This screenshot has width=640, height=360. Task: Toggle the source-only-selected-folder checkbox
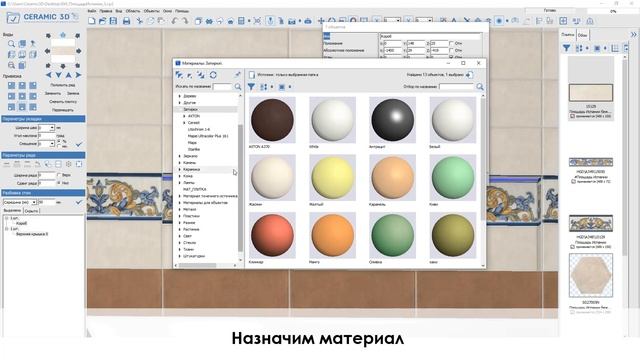[252, 75]
